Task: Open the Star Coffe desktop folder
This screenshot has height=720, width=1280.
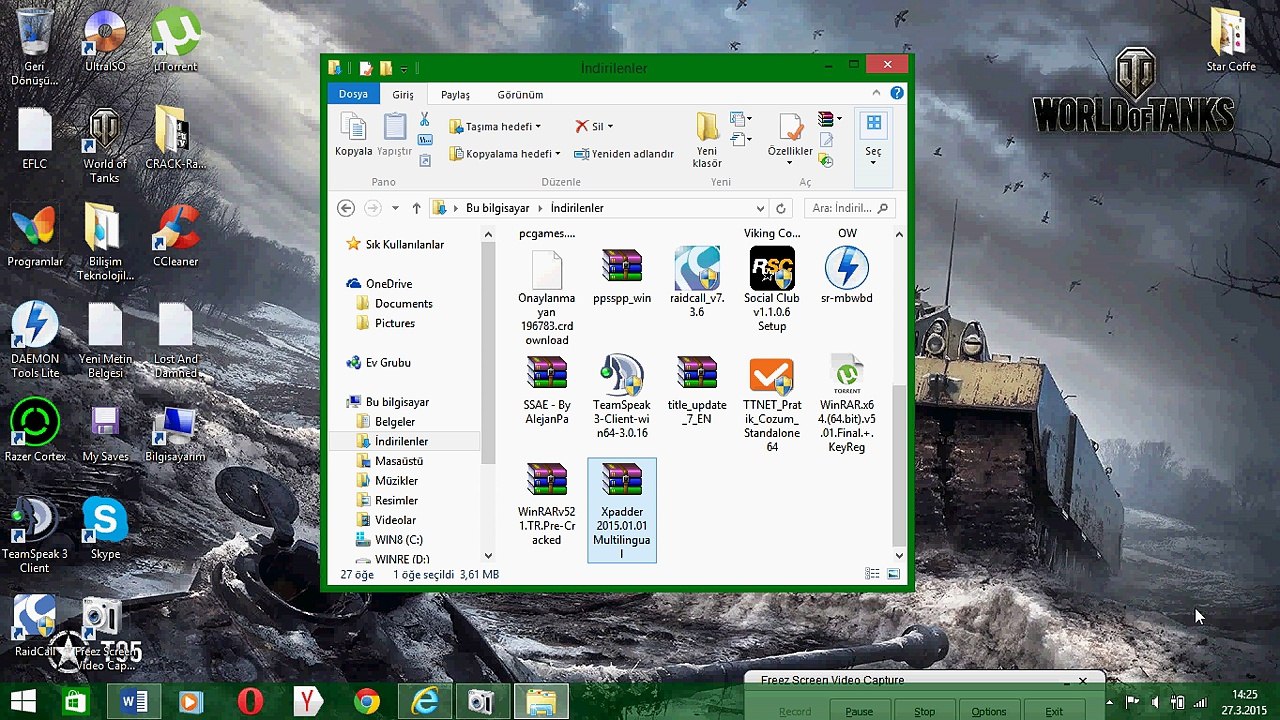Action: [x=1231, y=42]
